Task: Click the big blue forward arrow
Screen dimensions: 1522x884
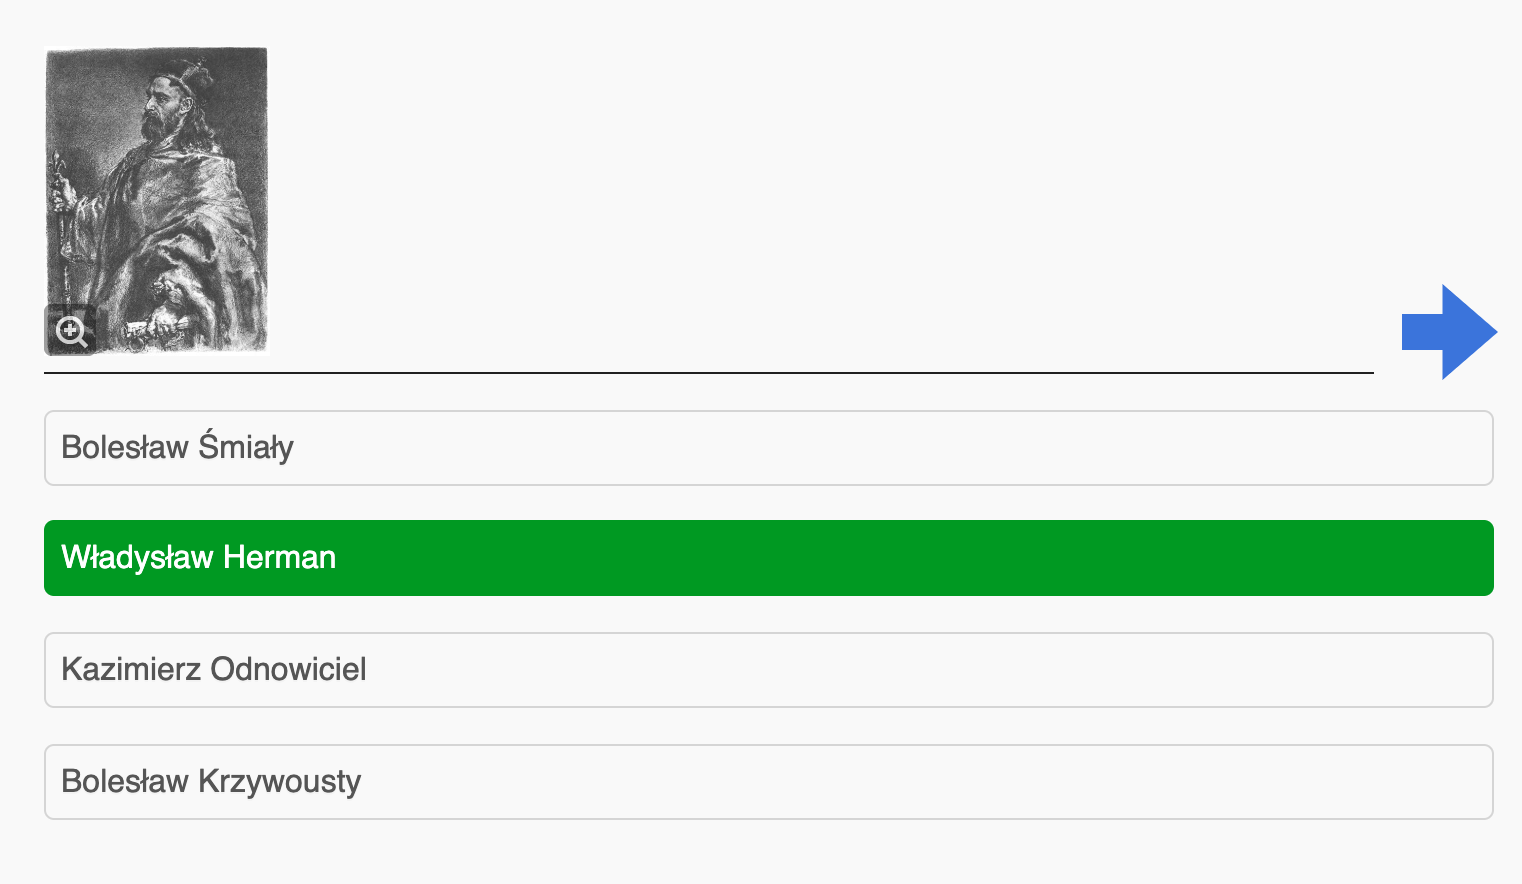Action: pyautogui.click(x=1449, y=332)
